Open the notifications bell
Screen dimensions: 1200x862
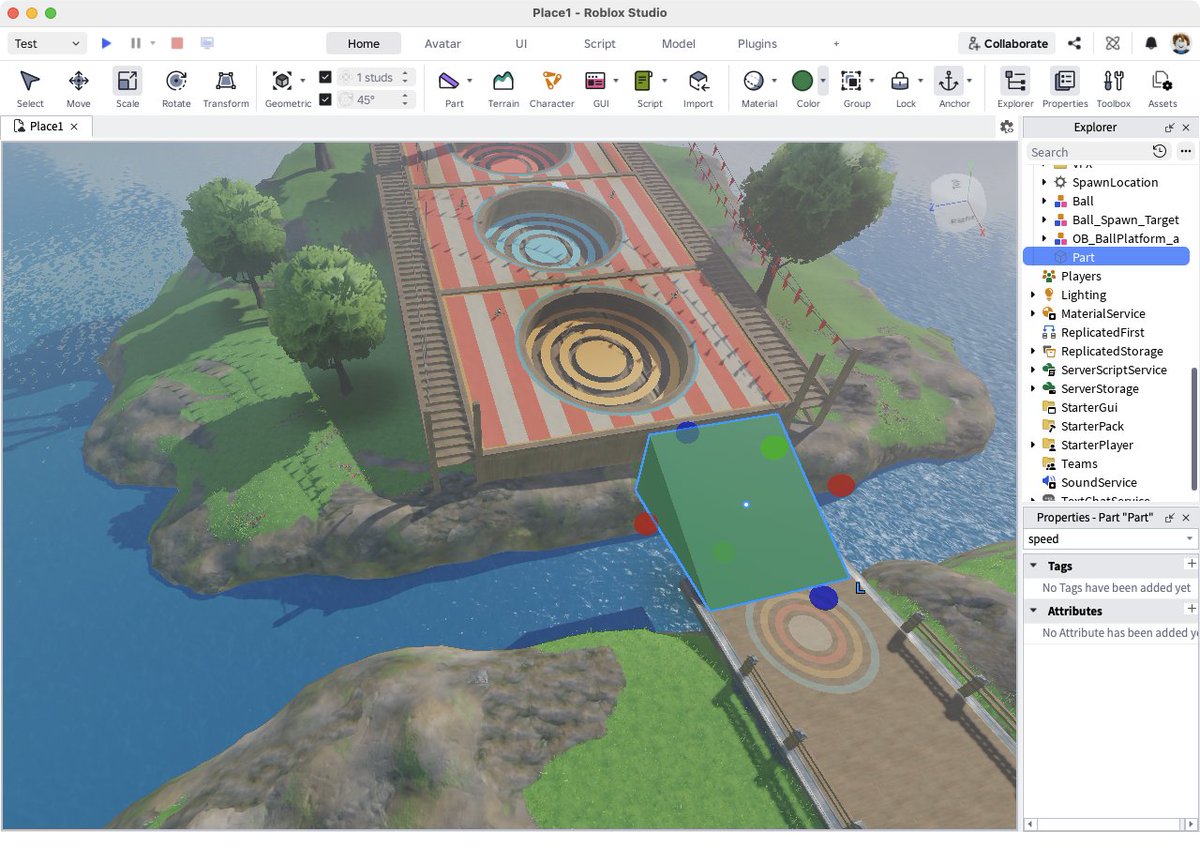pos(1151,44)
